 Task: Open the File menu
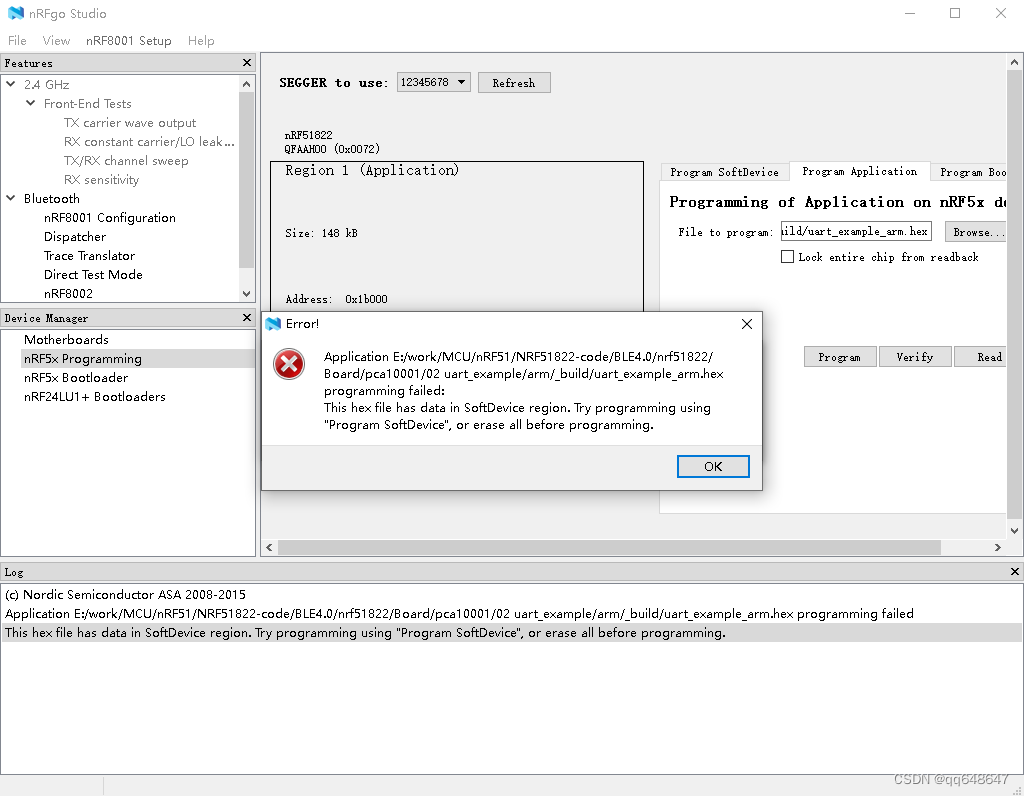(x=17, y=40)
